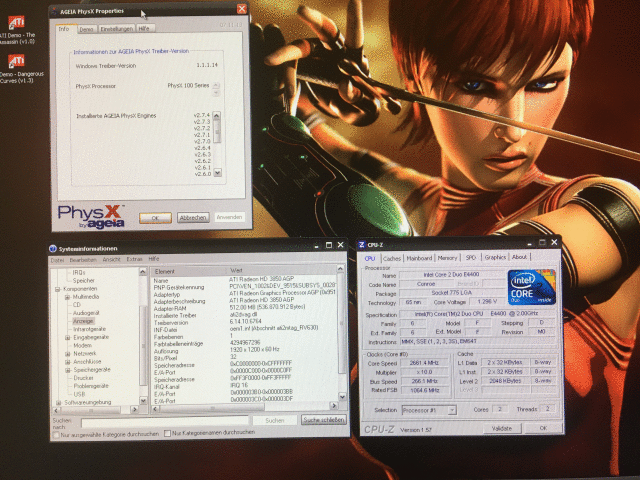
Task: Open the Processor #1 selection dropdown
Action: [452, 410]
